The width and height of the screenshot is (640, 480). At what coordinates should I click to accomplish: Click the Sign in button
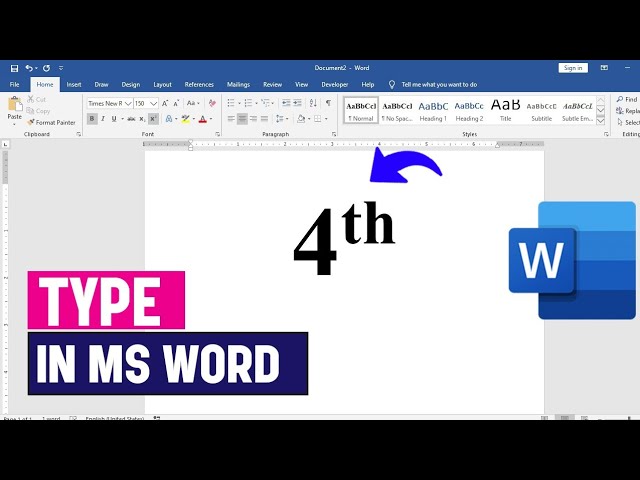(x=573, y=68)
